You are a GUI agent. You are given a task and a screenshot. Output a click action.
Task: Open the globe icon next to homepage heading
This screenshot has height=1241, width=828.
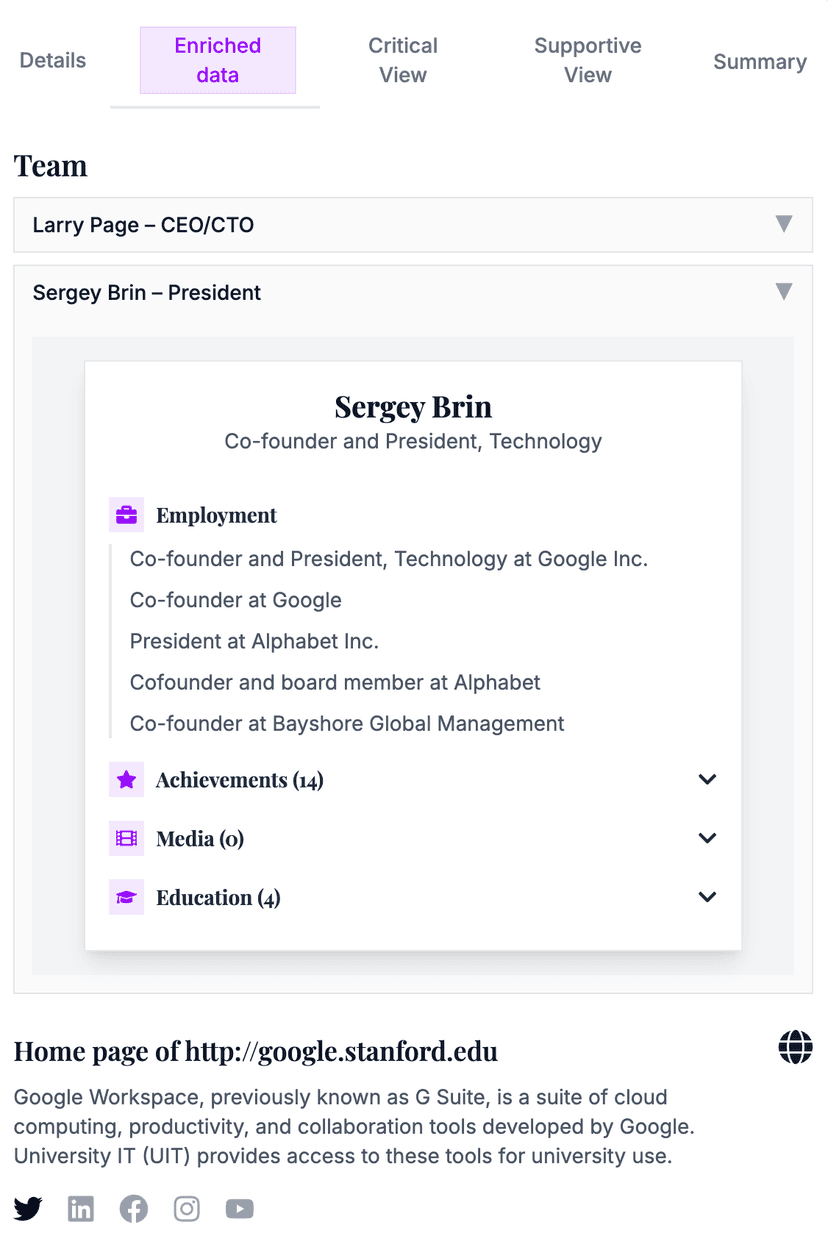(794, 1048)
